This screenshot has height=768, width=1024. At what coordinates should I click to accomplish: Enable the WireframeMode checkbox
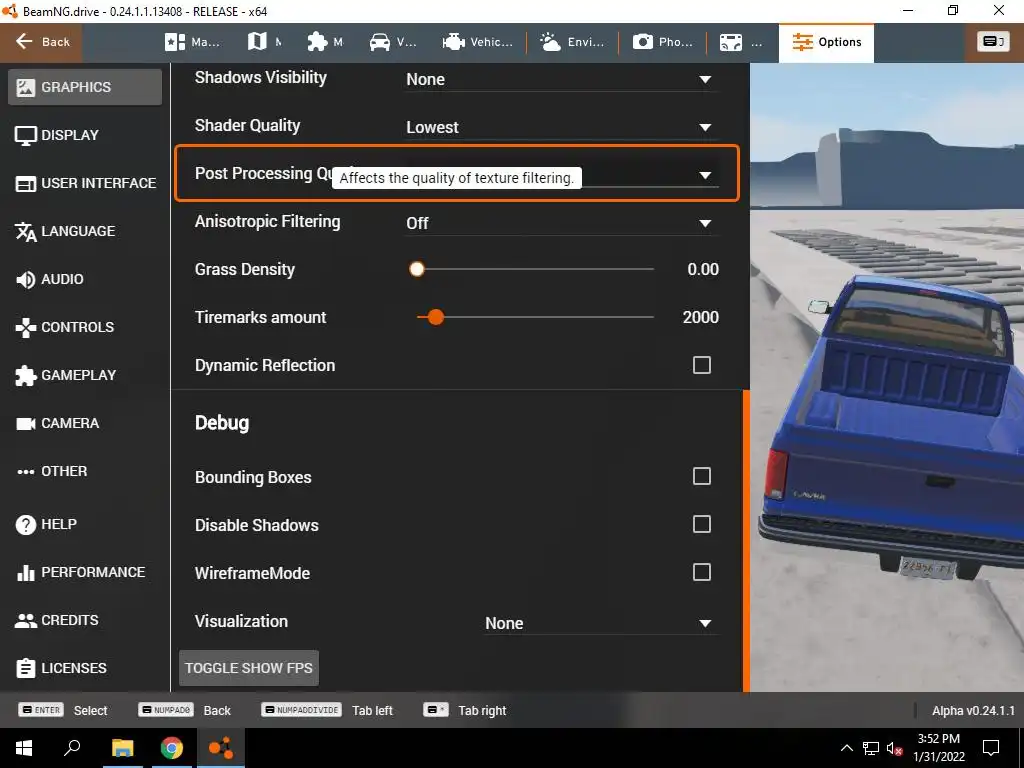click(701, 573)
